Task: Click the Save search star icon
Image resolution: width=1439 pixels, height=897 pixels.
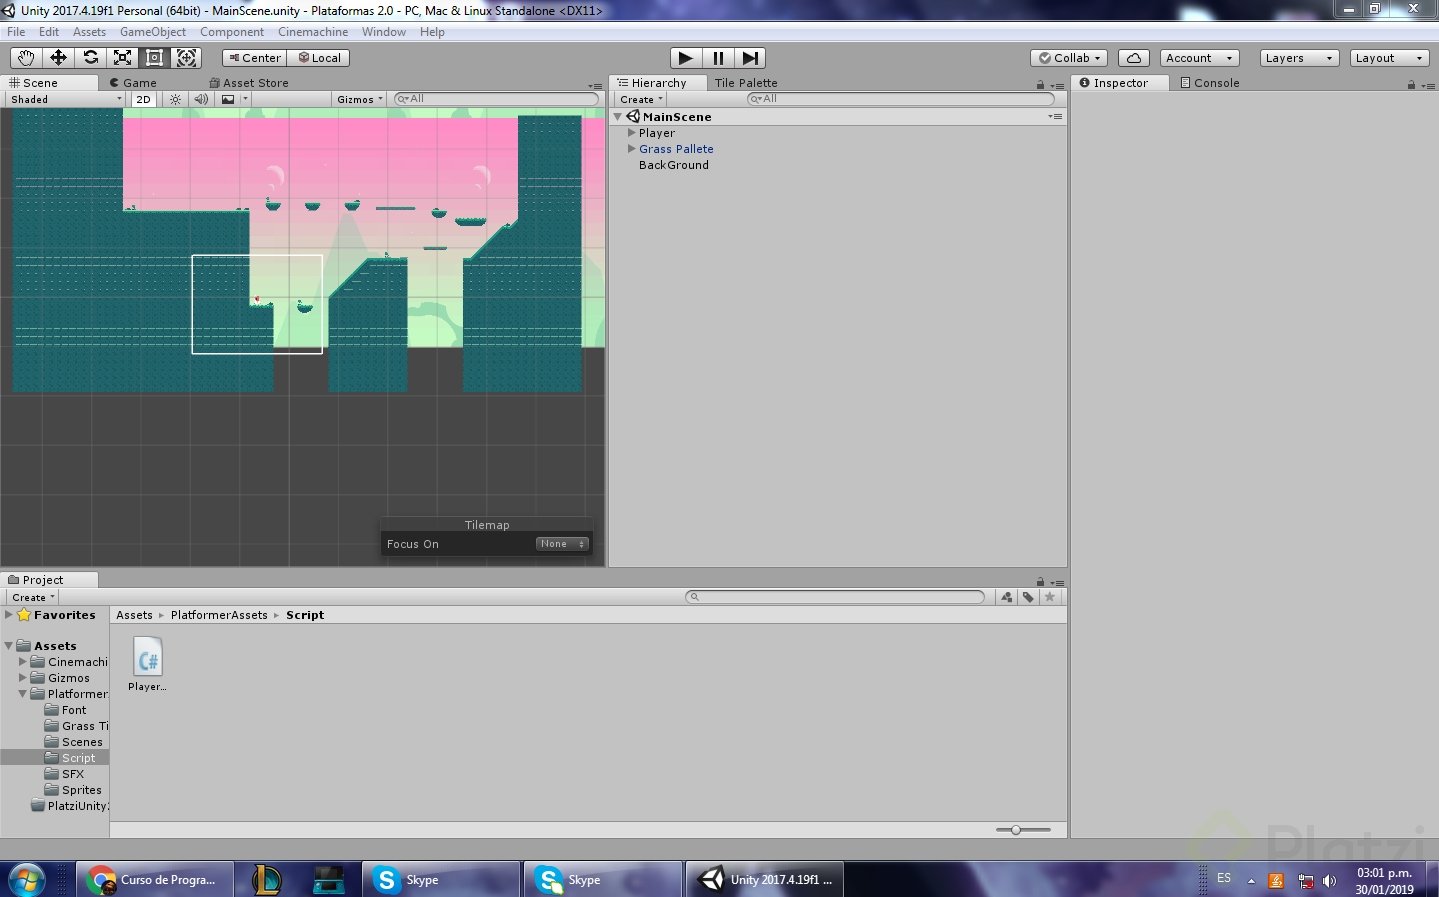Action: tap(1050, 597)
